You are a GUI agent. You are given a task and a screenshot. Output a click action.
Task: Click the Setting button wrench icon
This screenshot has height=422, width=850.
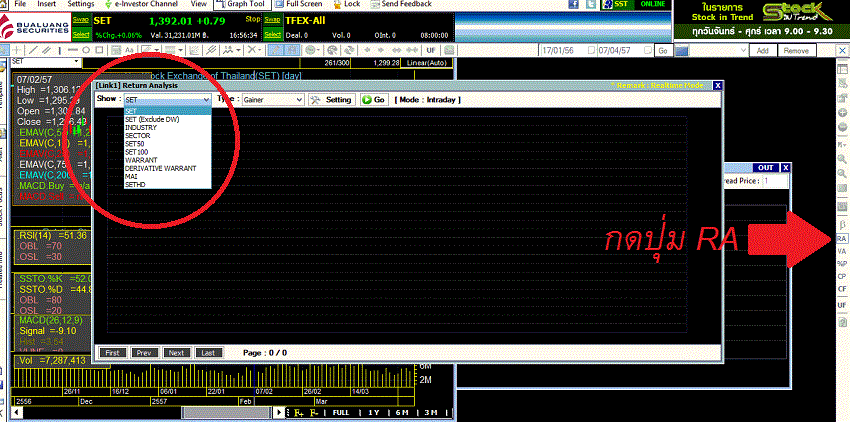pyautogui.click(x=333, y=100)
